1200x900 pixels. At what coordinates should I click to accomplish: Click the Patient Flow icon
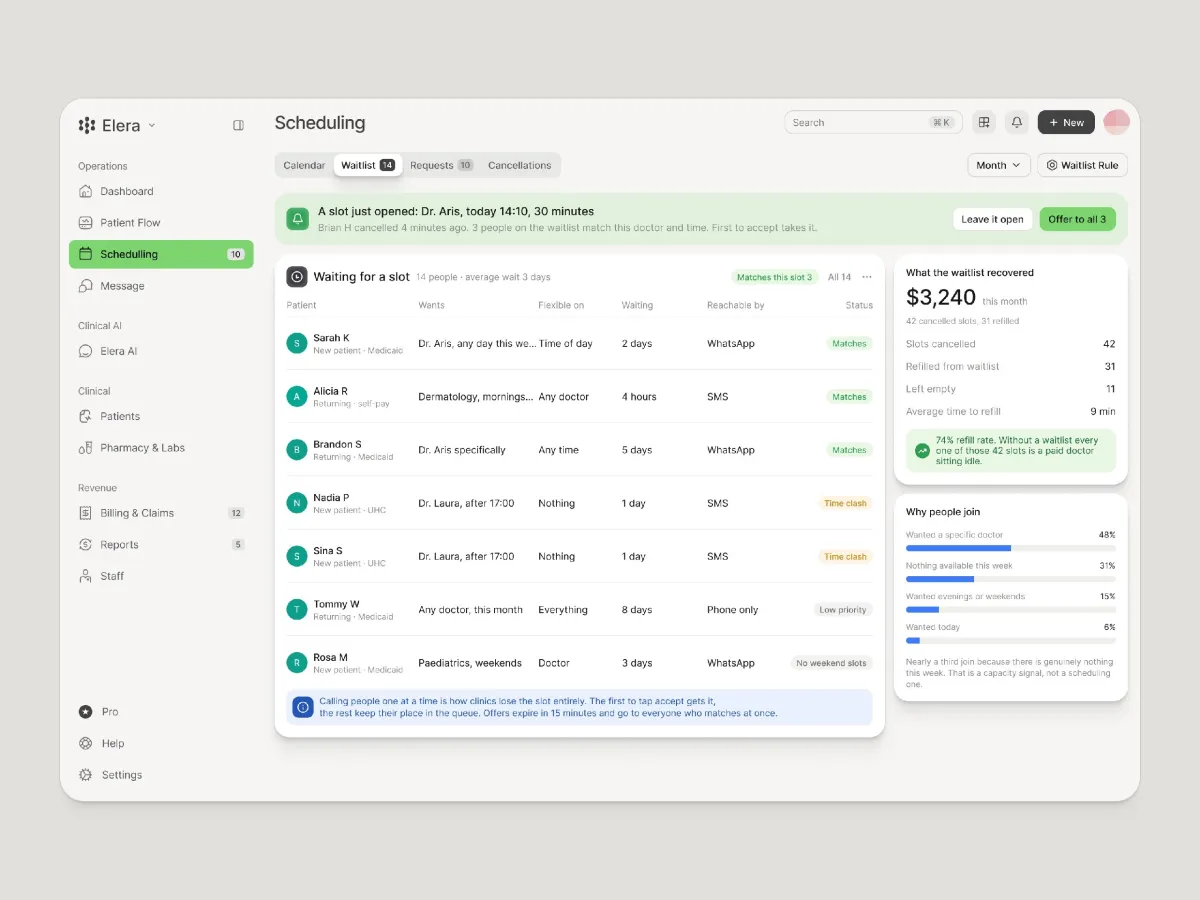(x=86, y=223)
